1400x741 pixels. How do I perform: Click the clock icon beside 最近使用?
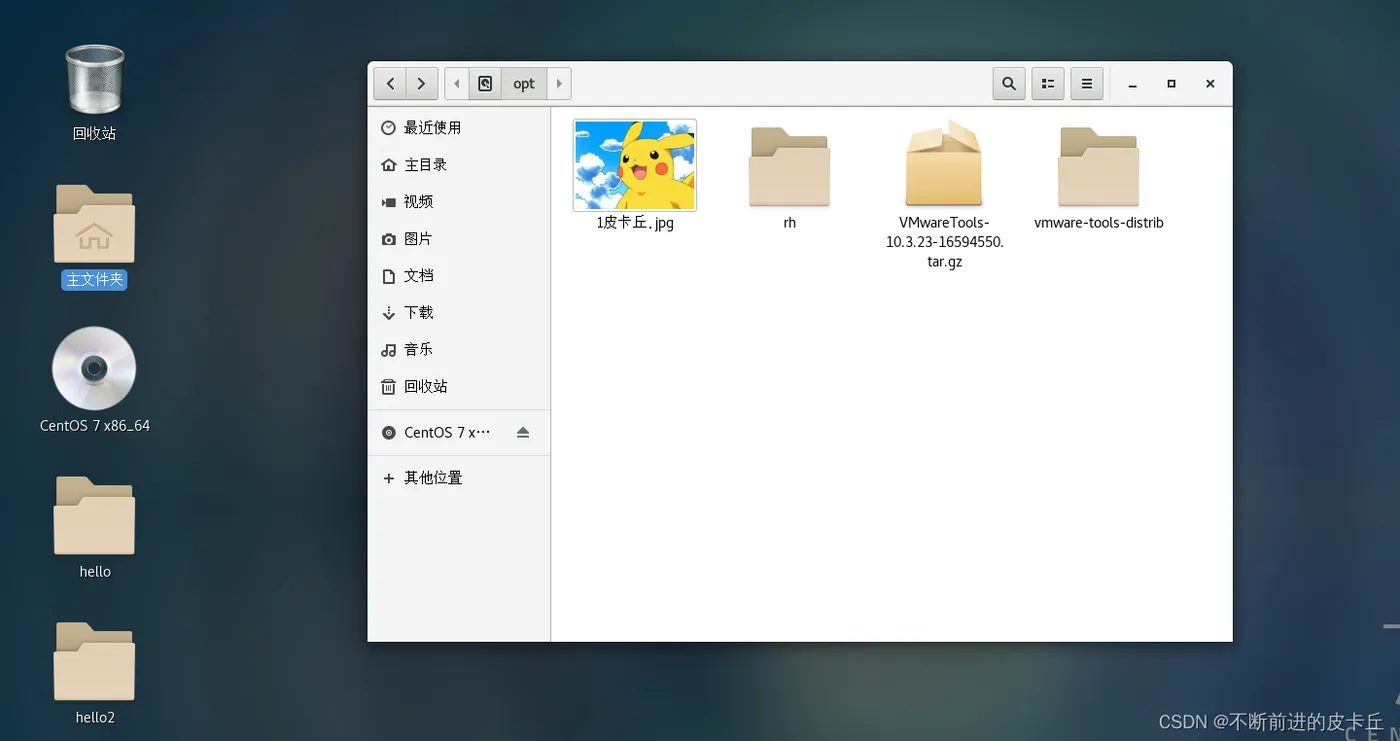click(x=389, y=128)
